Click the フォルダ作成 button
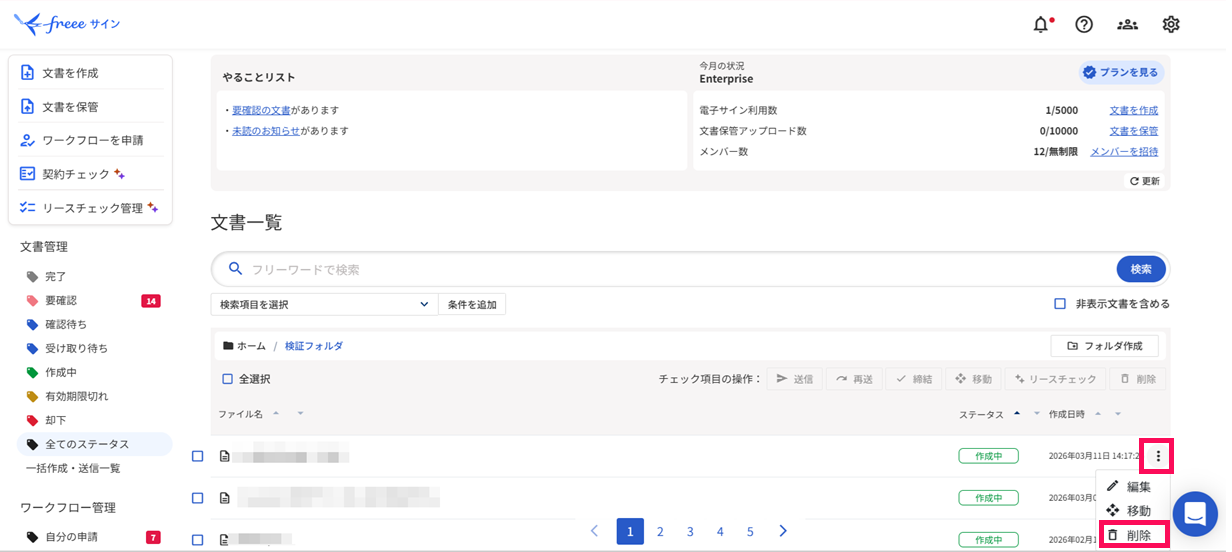 1104,346
